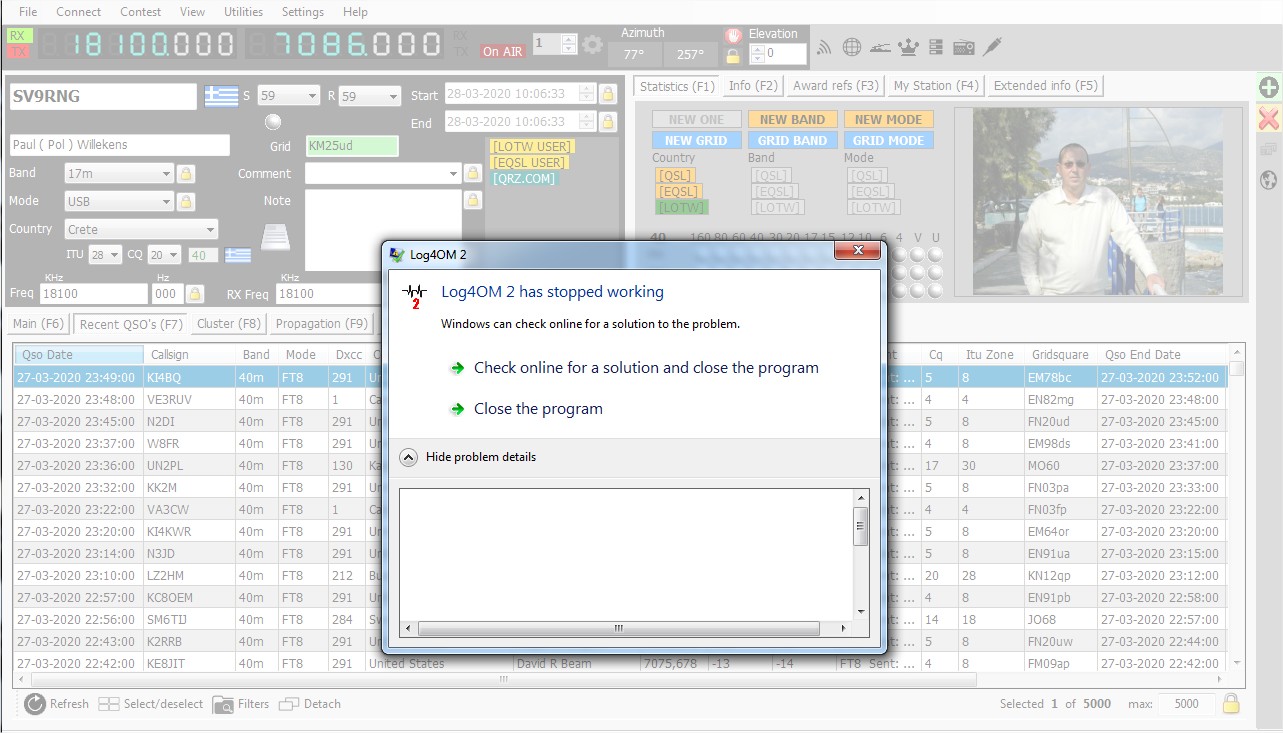Toggle the Comment lock icon
Image resolution: width=1283 pixels, height=733 pixels.
pos(474,173)
